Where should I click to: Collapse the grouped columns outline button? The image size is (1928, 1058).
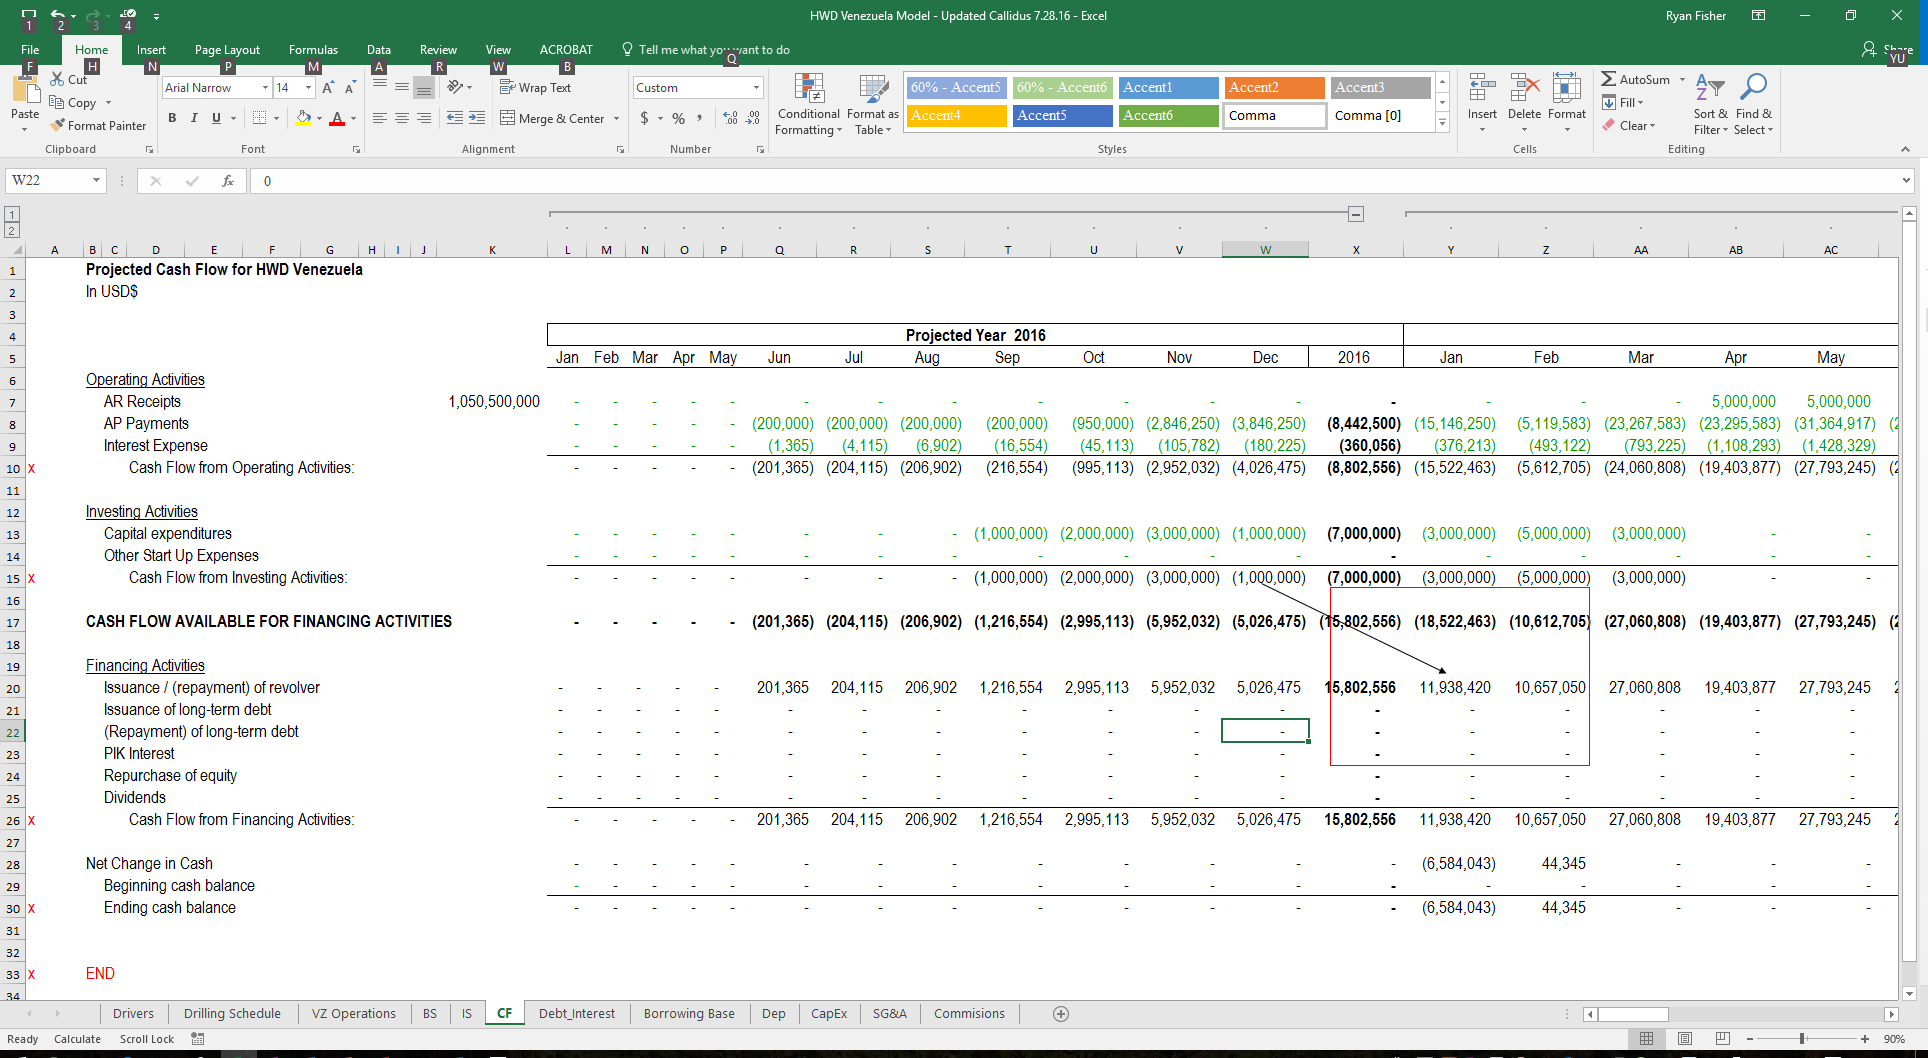(x=1356, y=214)
